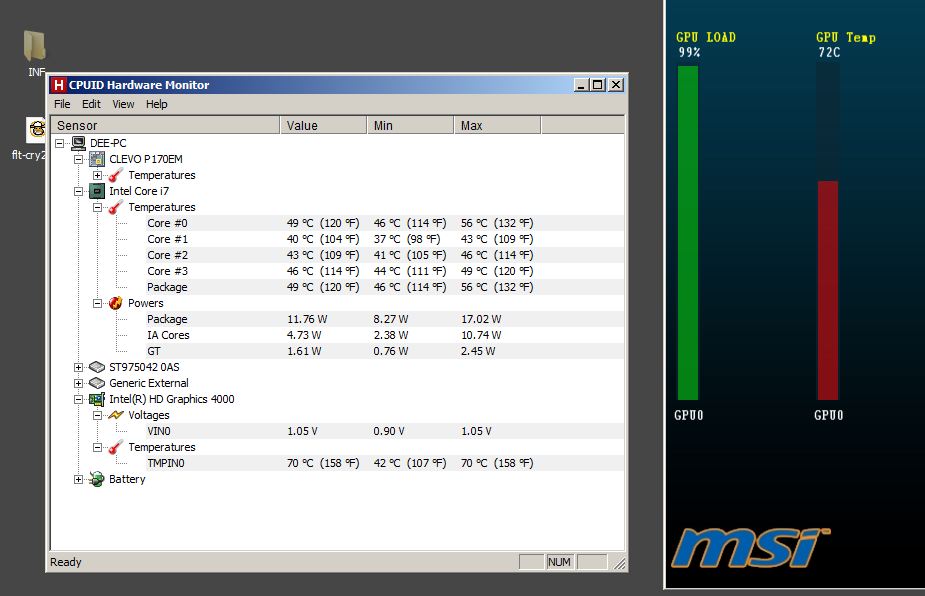Click the 99% GPU load reading
Image resolution: width=925 pixels, height=596 pixels.
(689, 52)
